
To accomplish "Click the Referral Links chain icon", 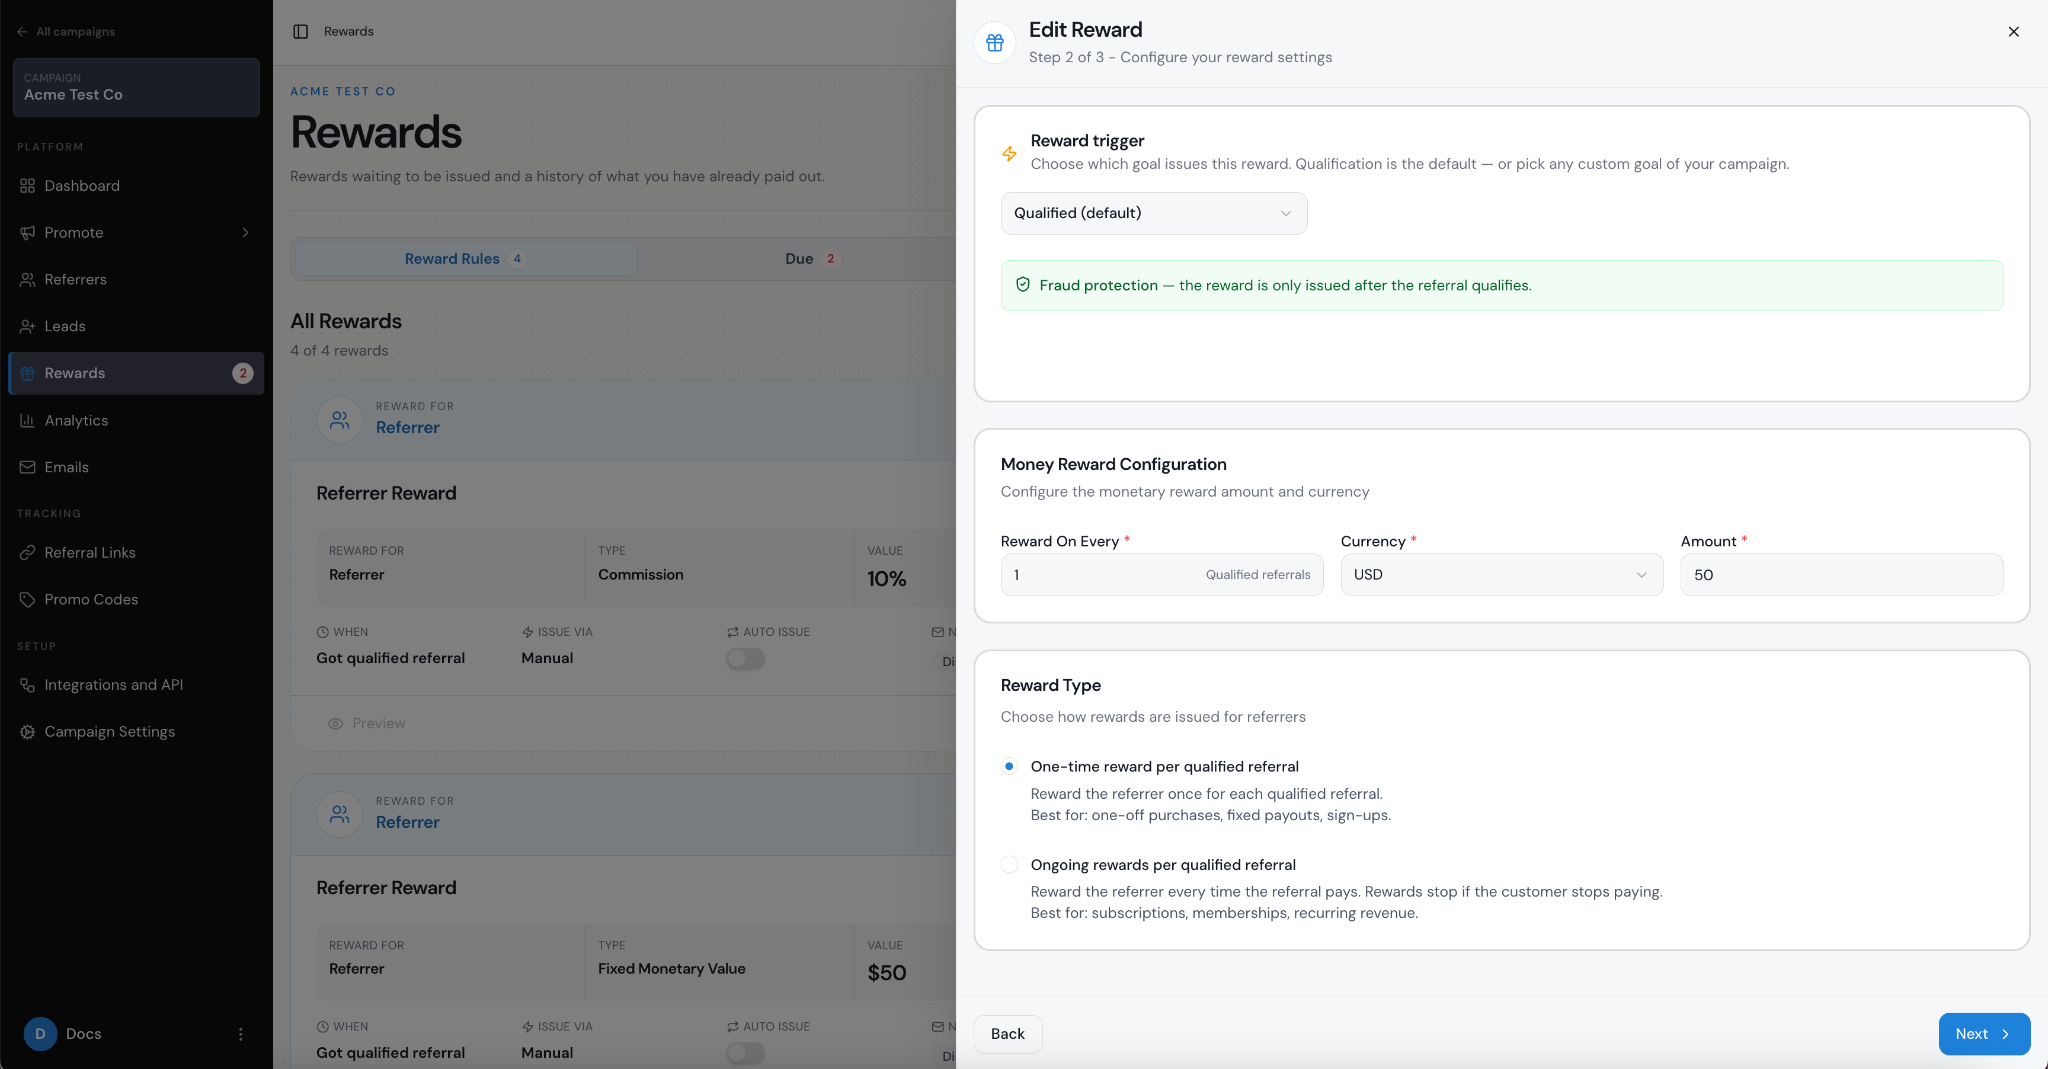I will click(27, 553).
